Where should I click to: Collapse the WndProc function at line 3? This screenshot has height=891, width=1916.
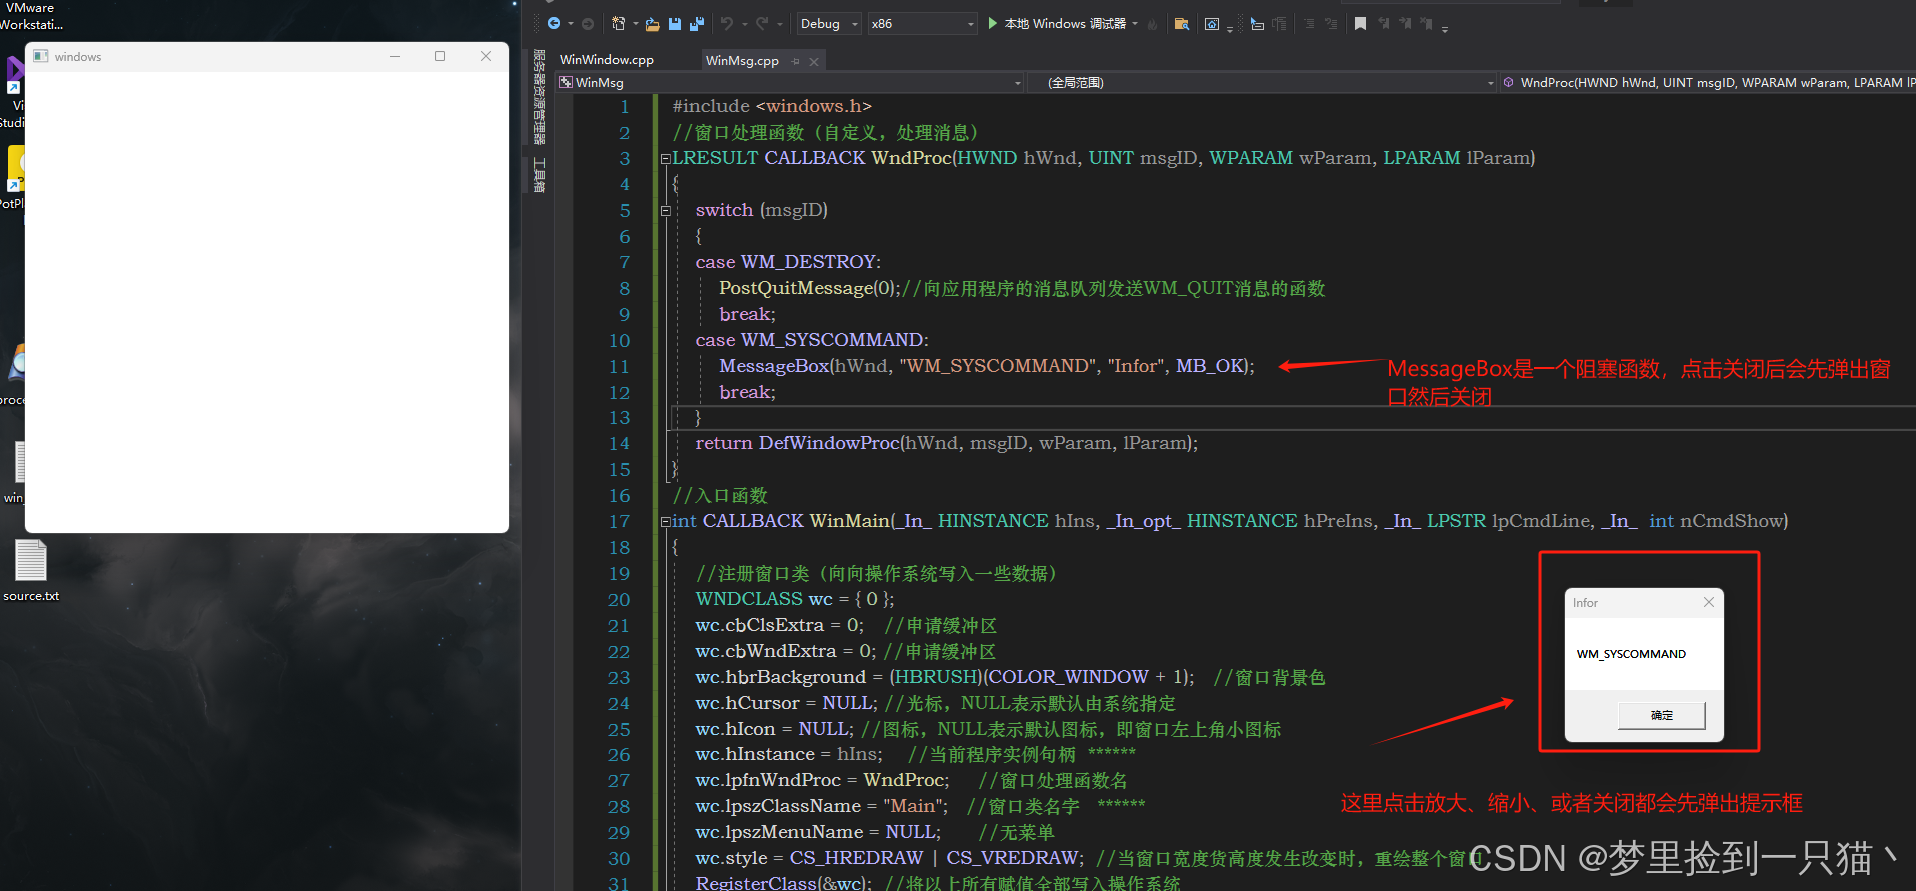[x=665, y=158]
